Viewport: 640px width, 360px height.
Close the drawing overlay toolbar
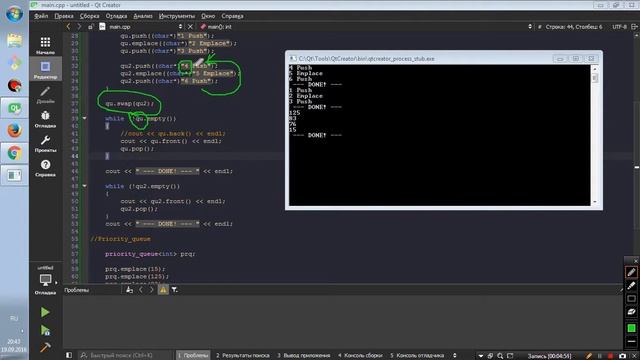point(636,261)
